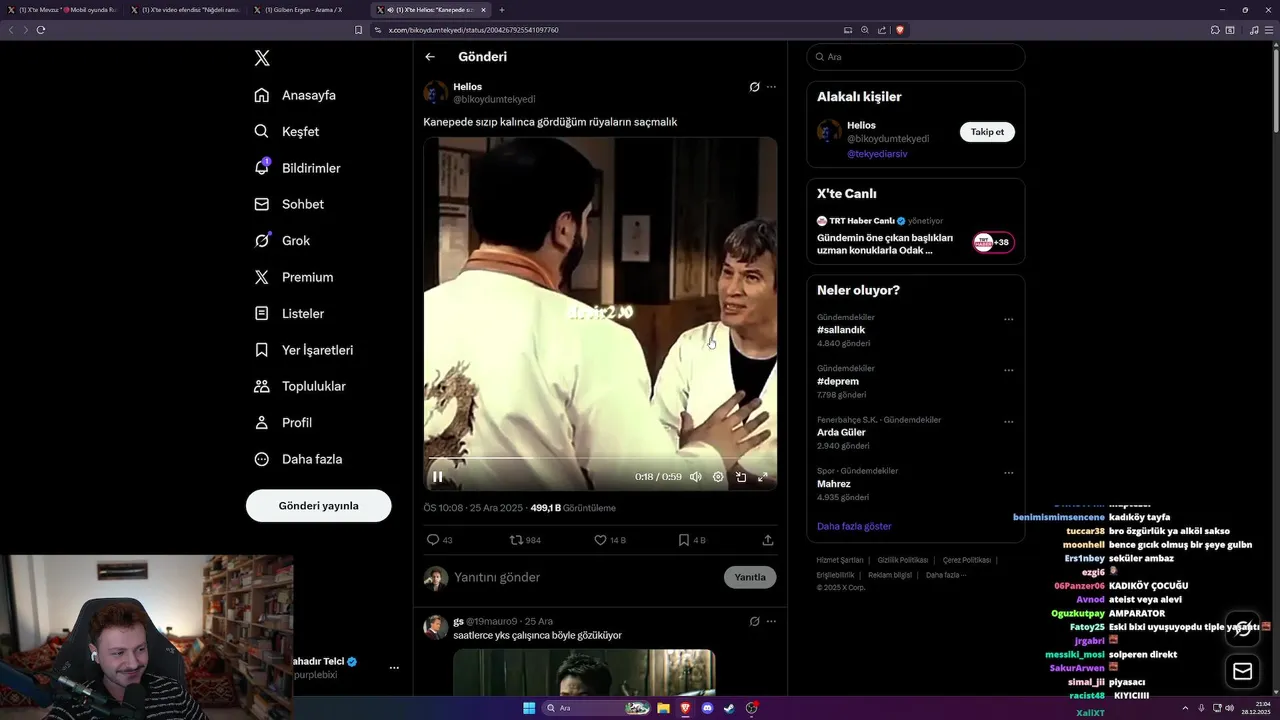Viewport: 1280px width, 720px height.
Task: Switch to X'te video efendisi tab
Action: (184, 10)
